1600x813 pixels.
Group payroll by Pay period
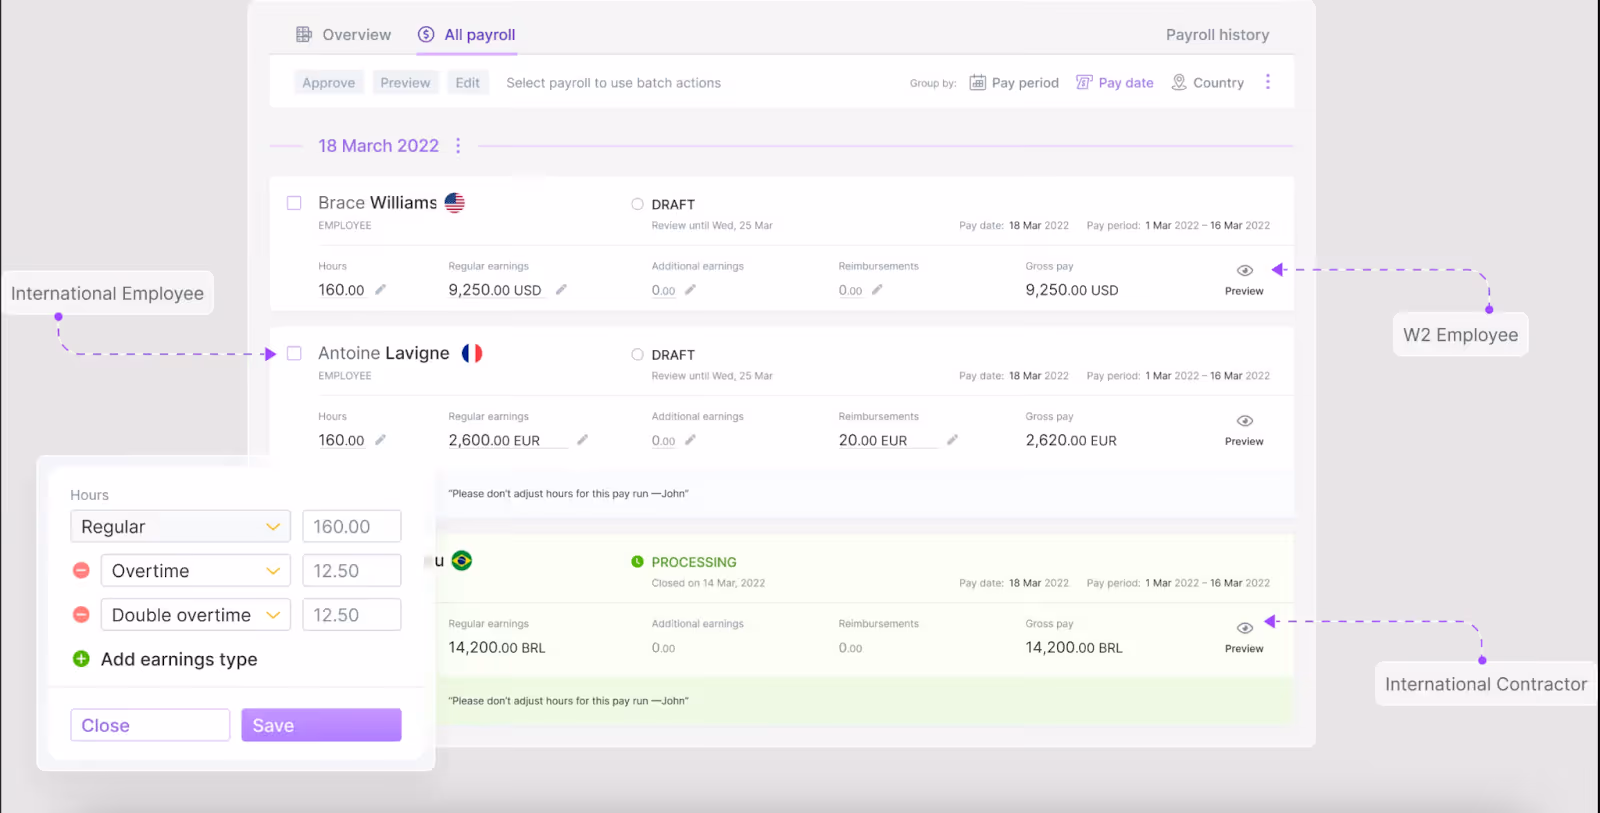point(1014,83)
